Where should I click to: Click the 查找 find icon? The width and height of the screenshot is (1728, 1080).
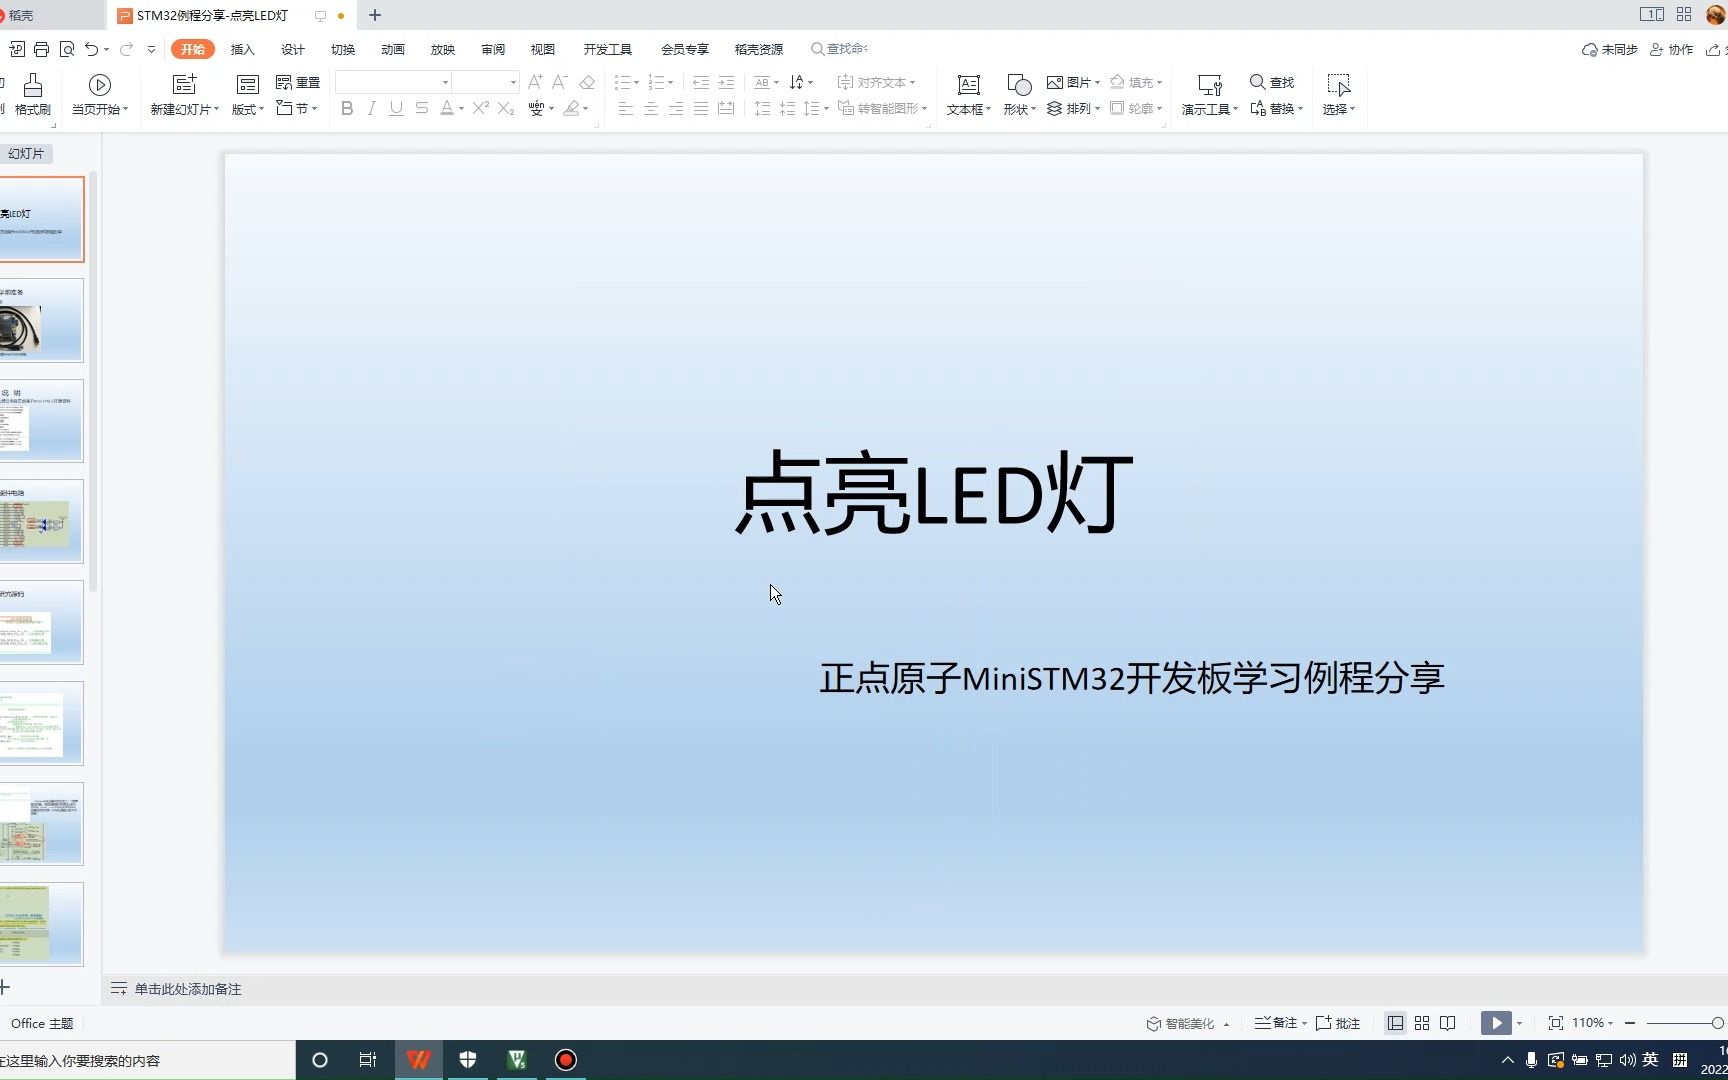[1271, 82]
